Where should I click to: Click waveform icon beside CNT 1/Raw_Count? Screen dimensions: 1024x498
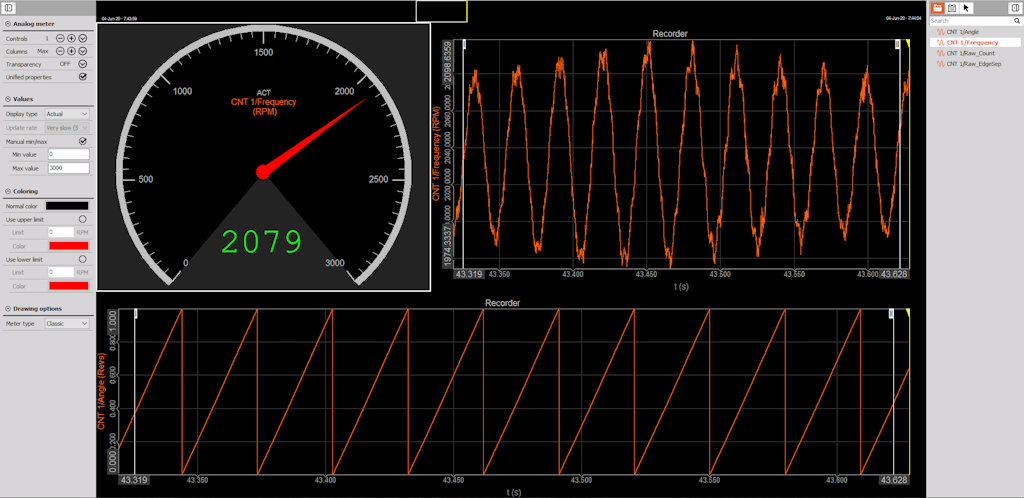point(940,53)
